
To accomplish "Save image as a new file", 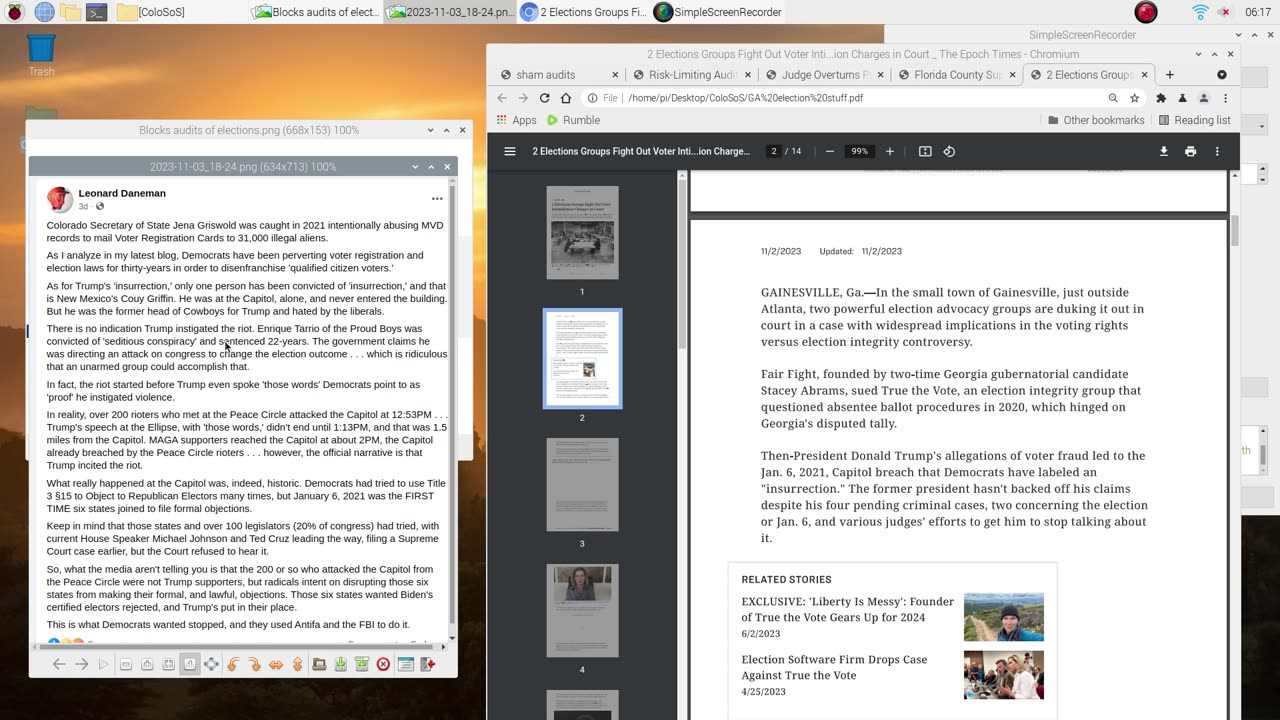I will coord(362,664).
